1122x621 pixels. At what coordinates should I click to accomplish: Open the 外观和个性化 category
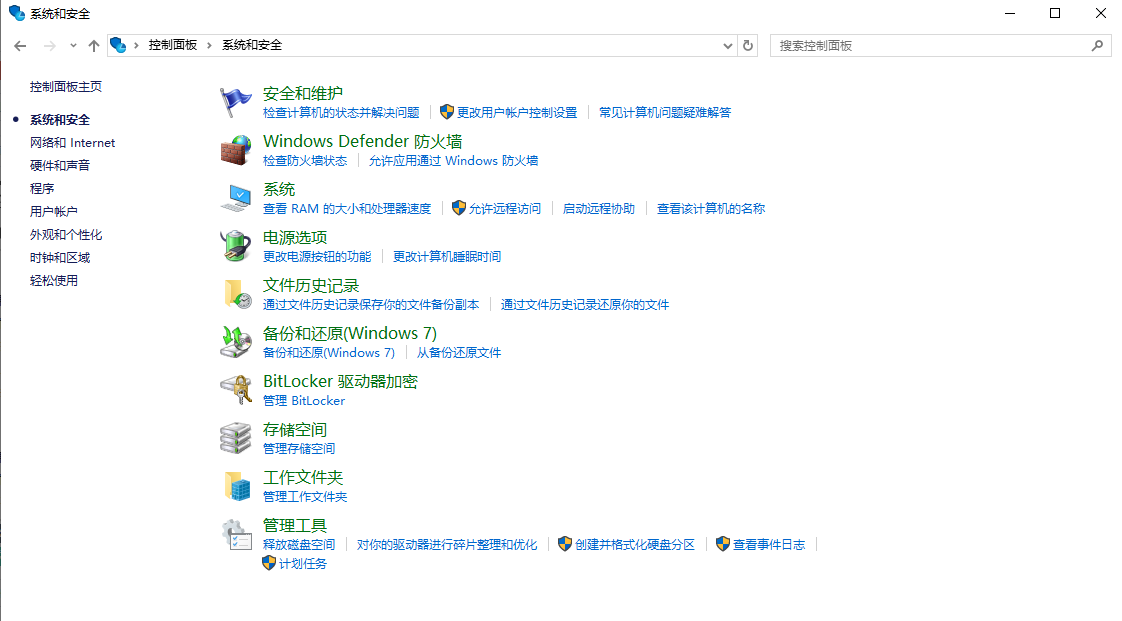click(x=66, y=235)
